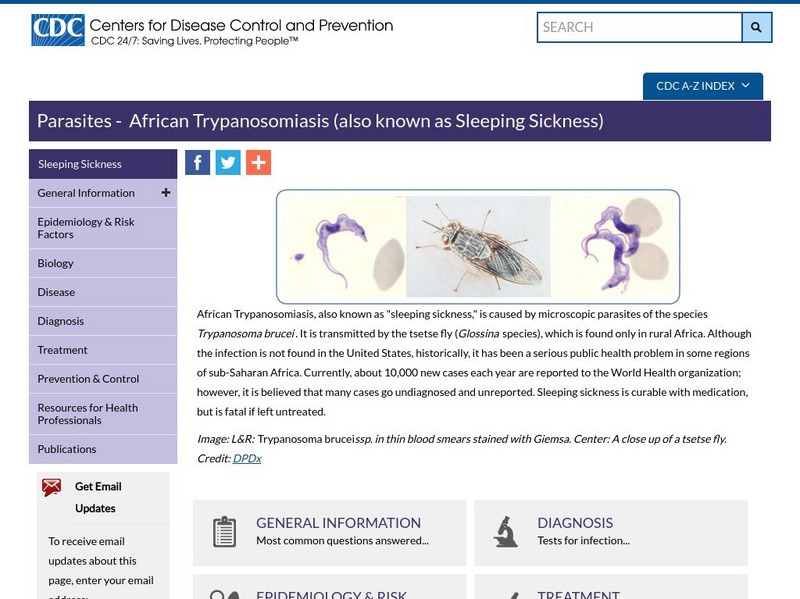Viewport: 800px width, 599px height.
Task: Open the CDC A-Z Index dropdown
Action: (702, 86)
